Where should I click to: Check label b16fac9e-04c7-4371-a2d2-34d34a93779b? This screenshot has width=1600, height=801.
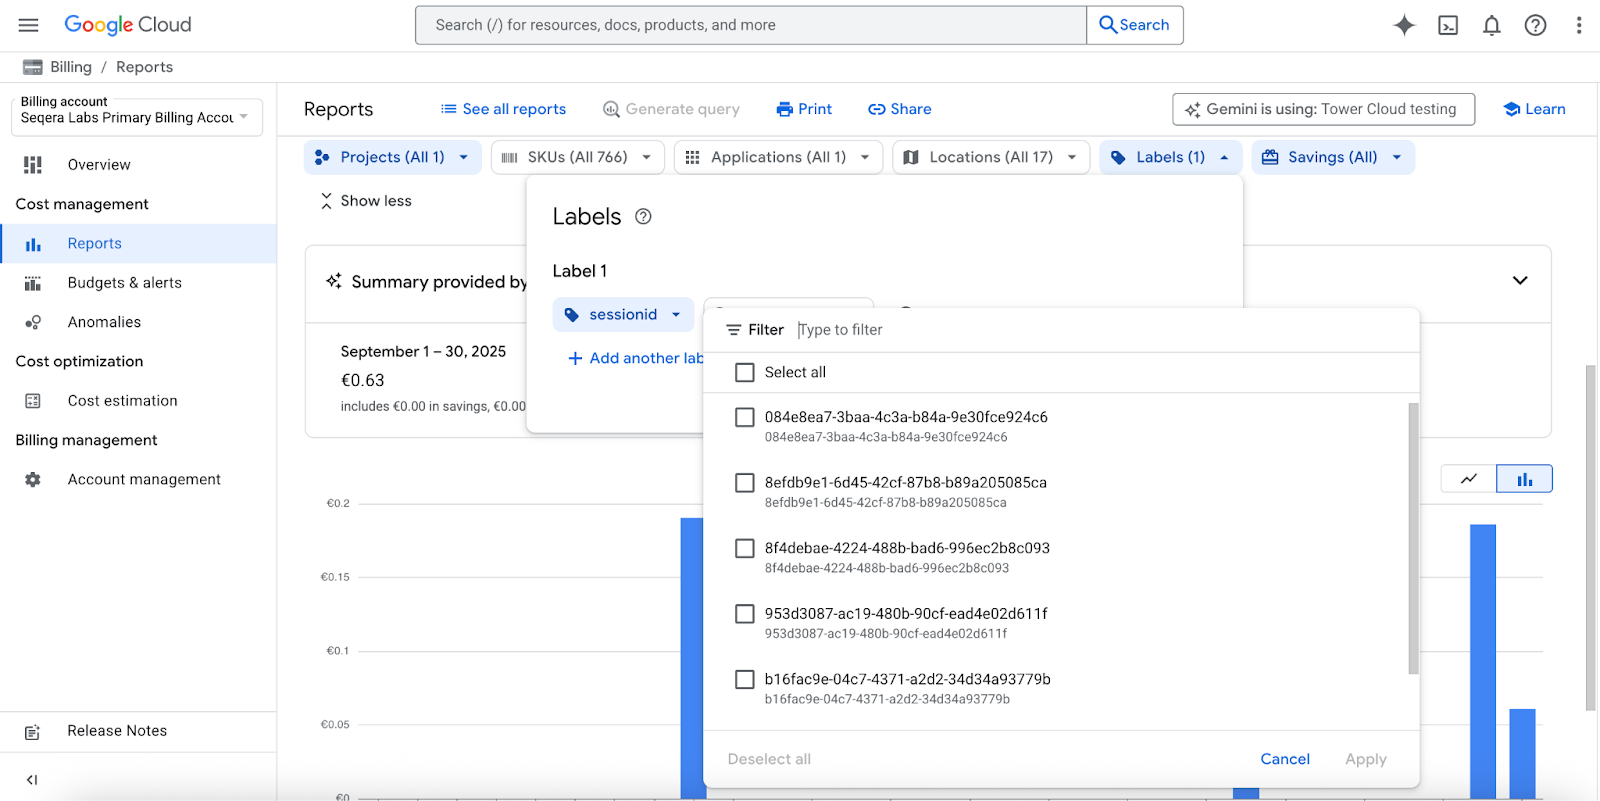tap(745, 679)
